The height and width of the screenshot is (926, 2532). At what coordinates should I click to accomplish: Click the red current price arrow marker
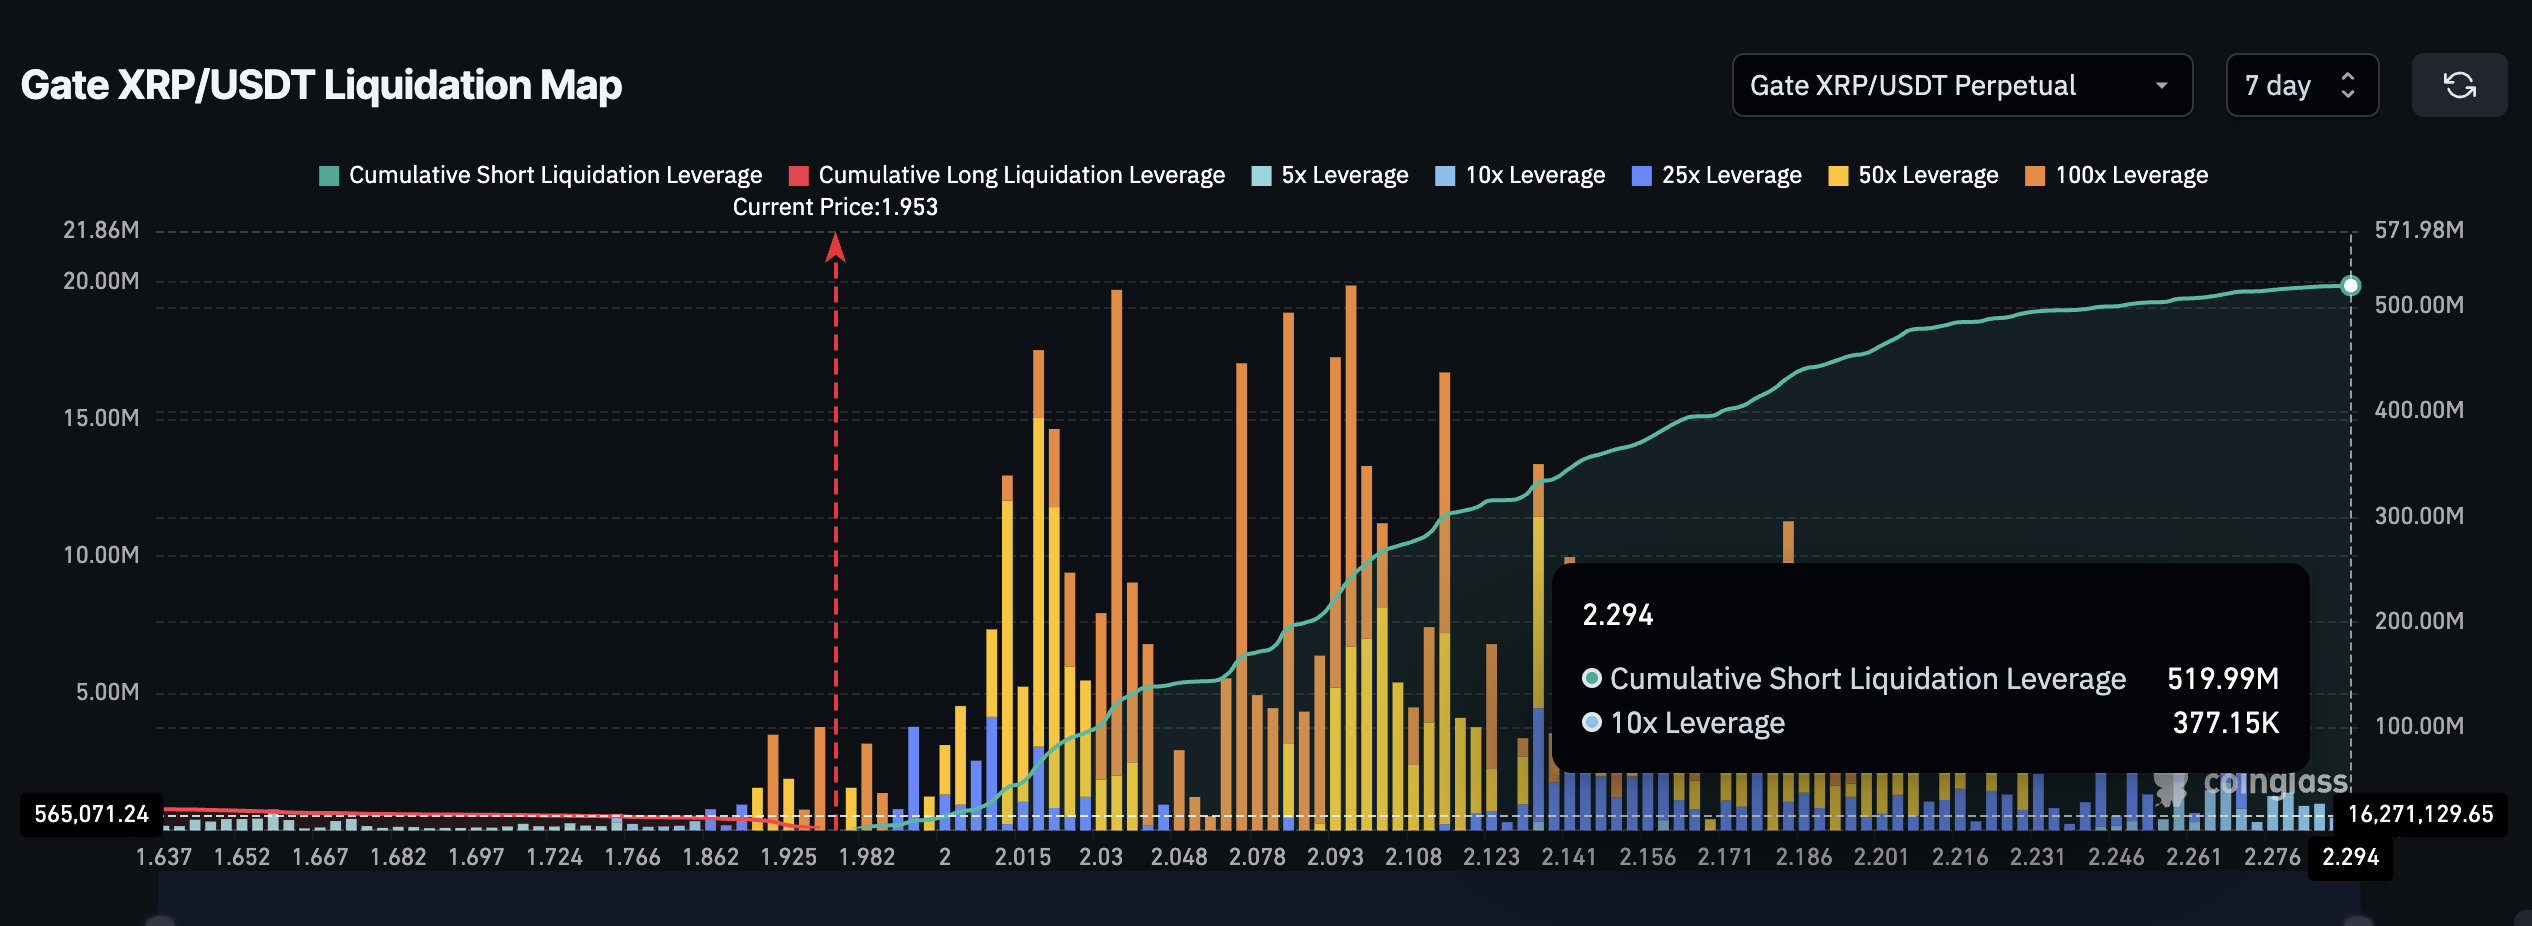836,247
